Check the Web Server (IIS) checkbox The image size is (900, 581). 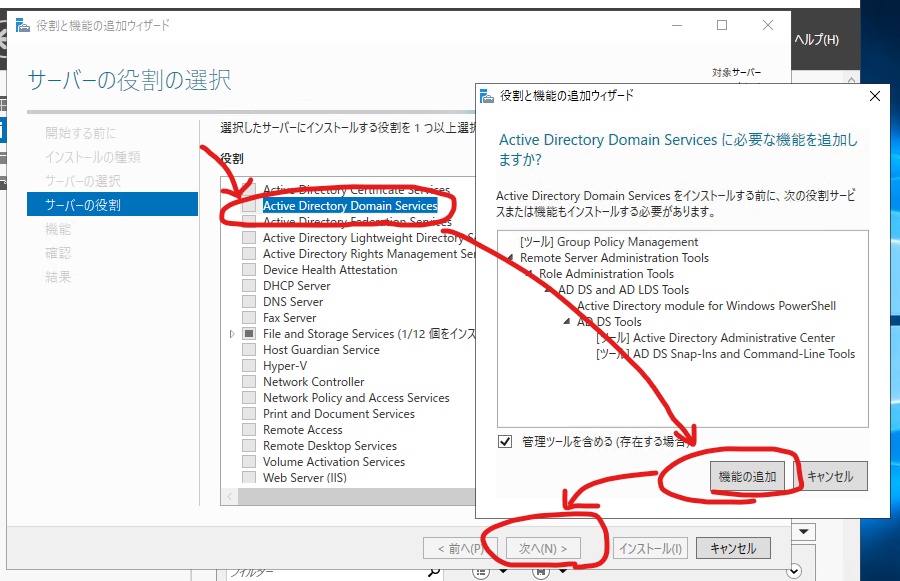tap(249, 478)
